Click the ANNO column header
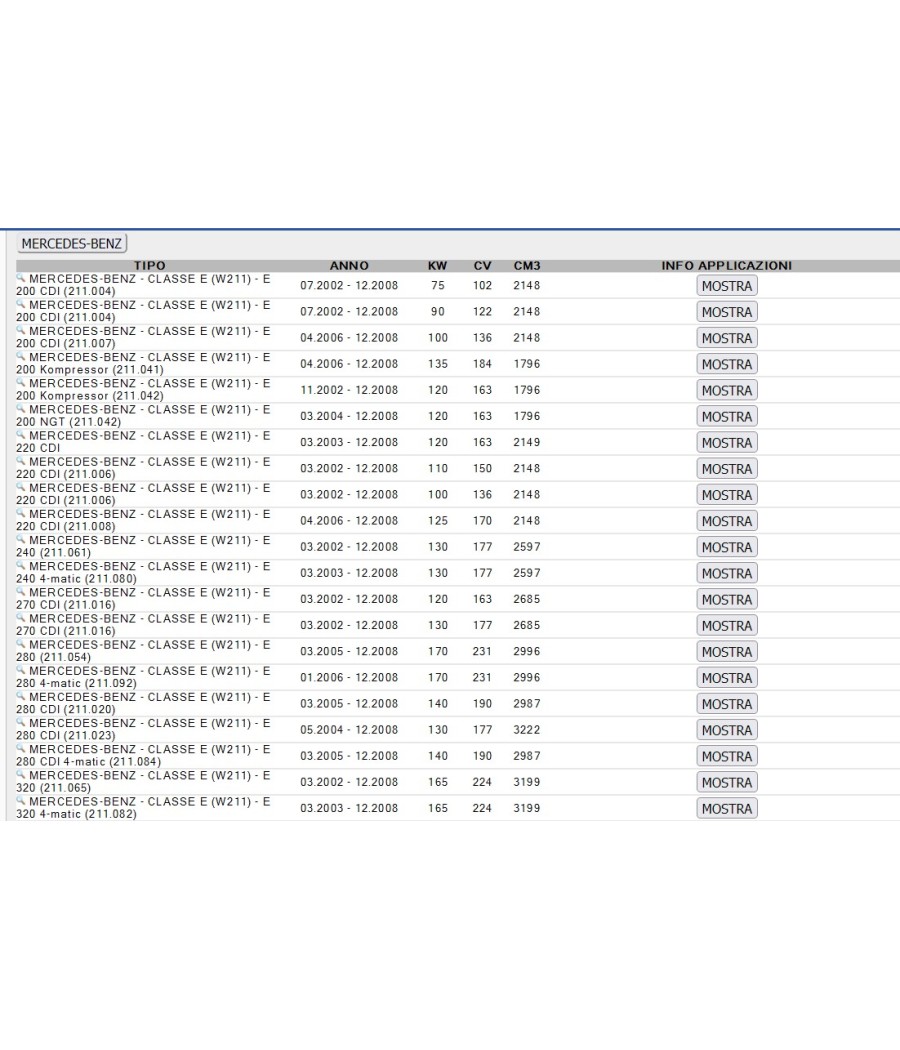Screen dimensions: 900x1050 pyautogui.click(x=349, y=266)
